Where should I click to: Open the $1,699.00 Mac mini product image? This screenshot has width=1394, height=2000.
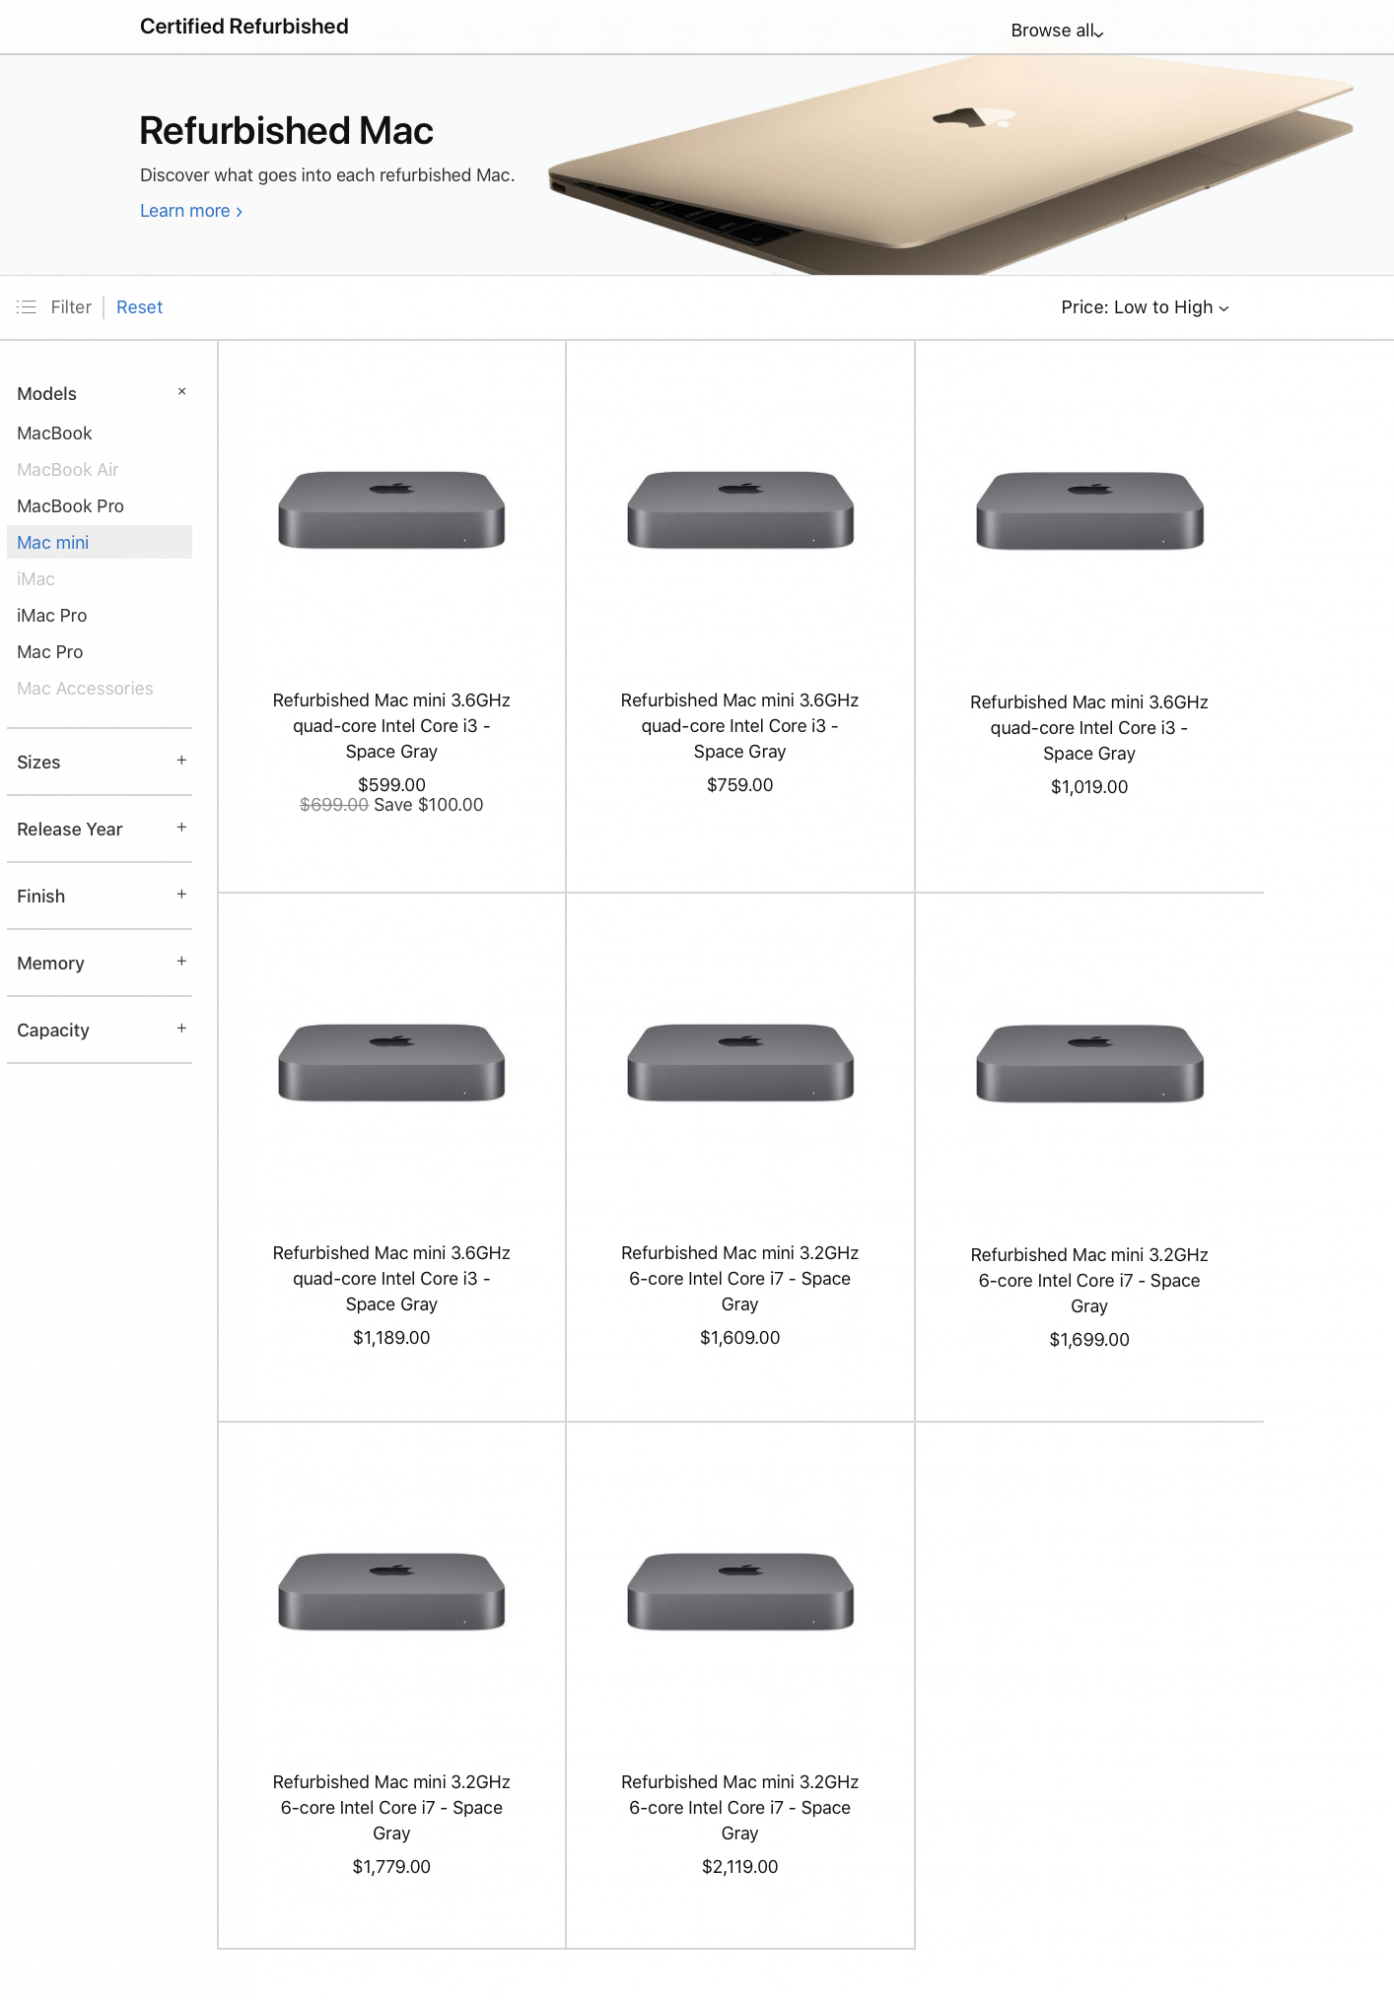[1089, 1064]
